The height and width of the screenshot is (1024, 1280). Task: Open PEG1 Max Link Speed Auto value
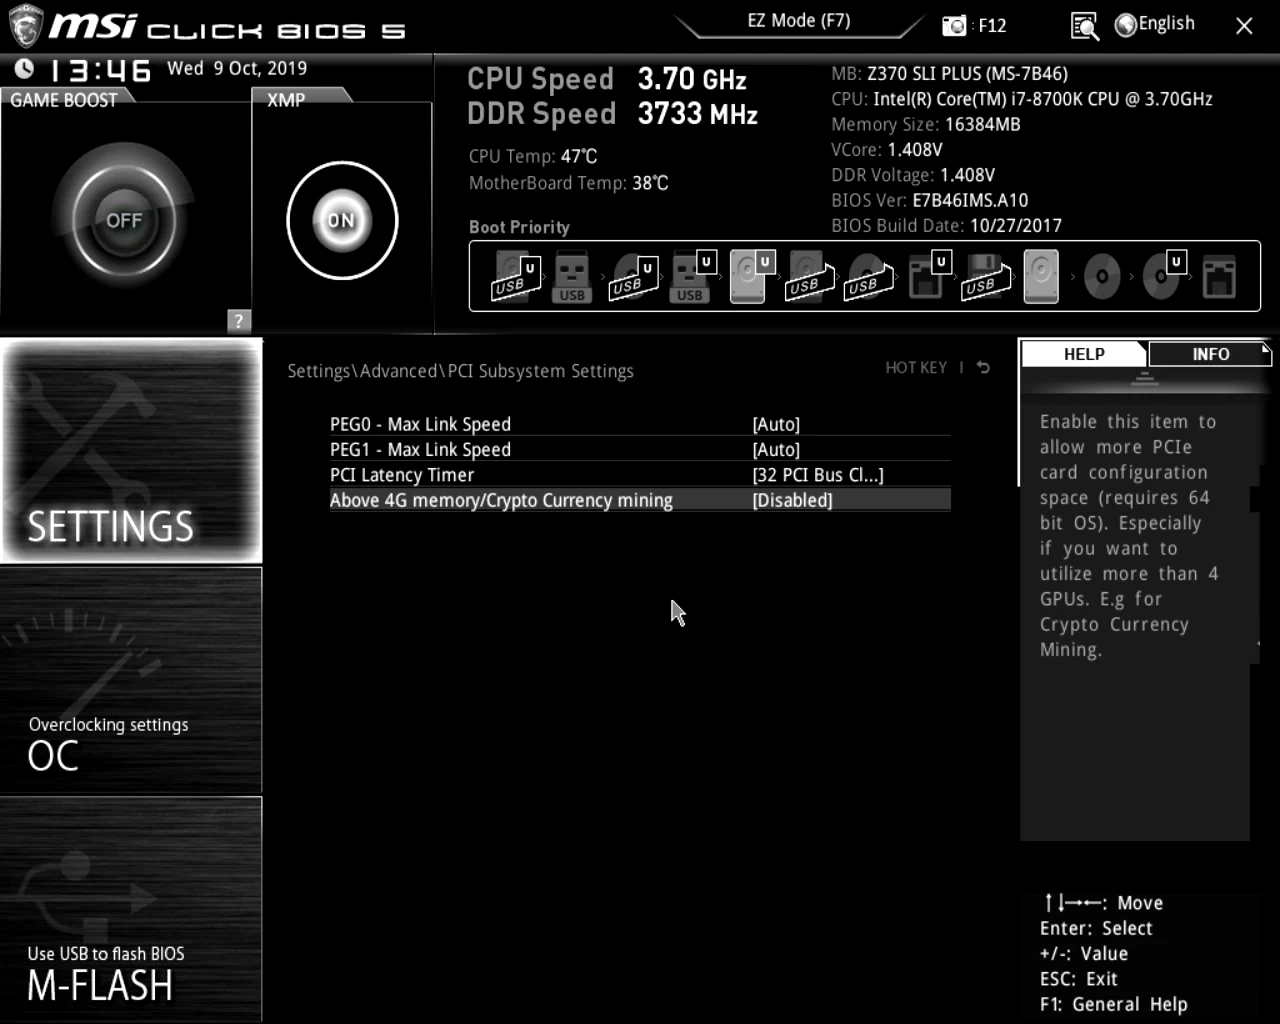(776, 450)
